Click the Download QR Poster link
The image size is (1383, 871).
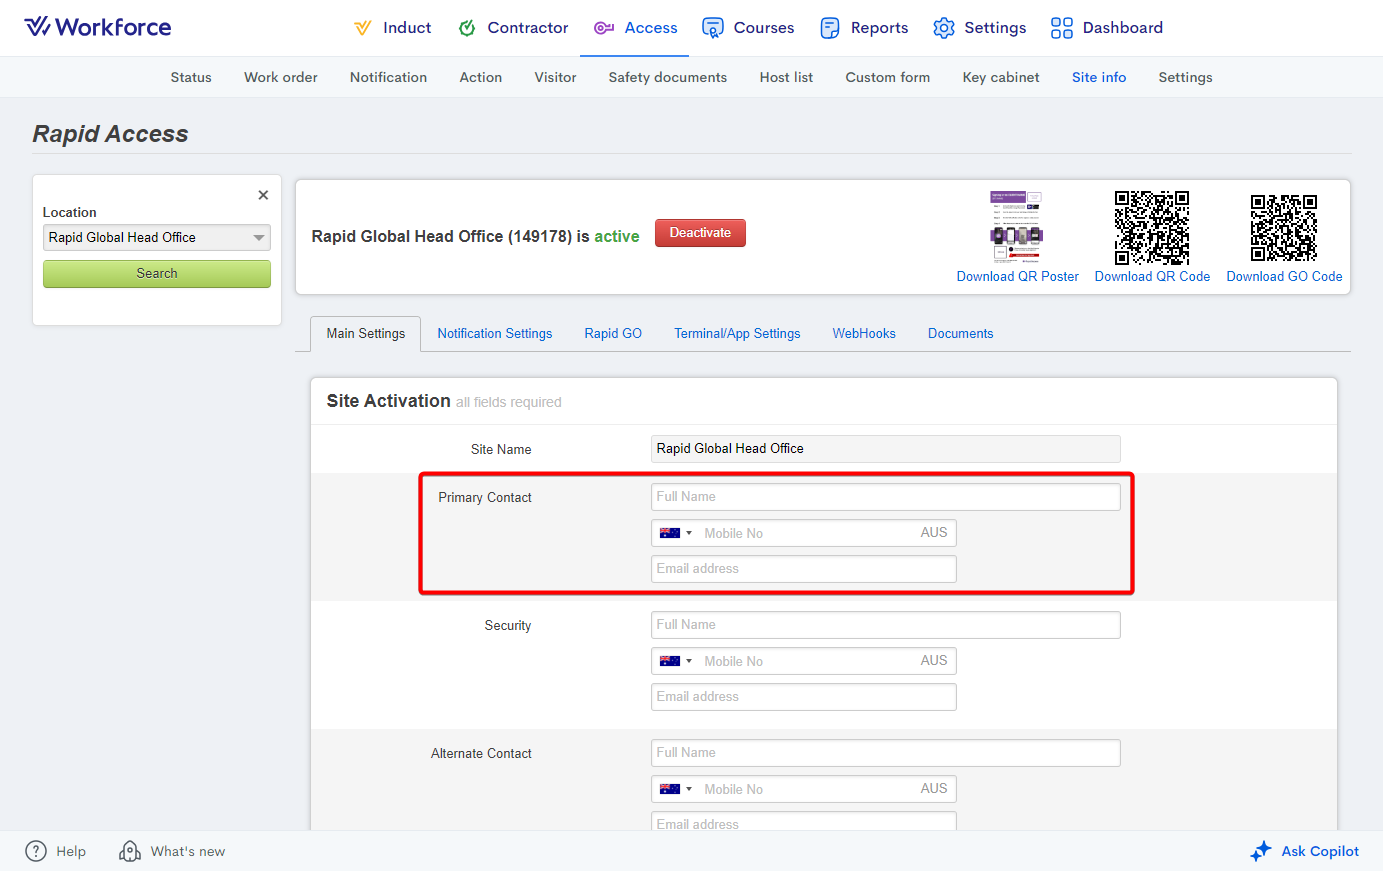click(1018, 277)
